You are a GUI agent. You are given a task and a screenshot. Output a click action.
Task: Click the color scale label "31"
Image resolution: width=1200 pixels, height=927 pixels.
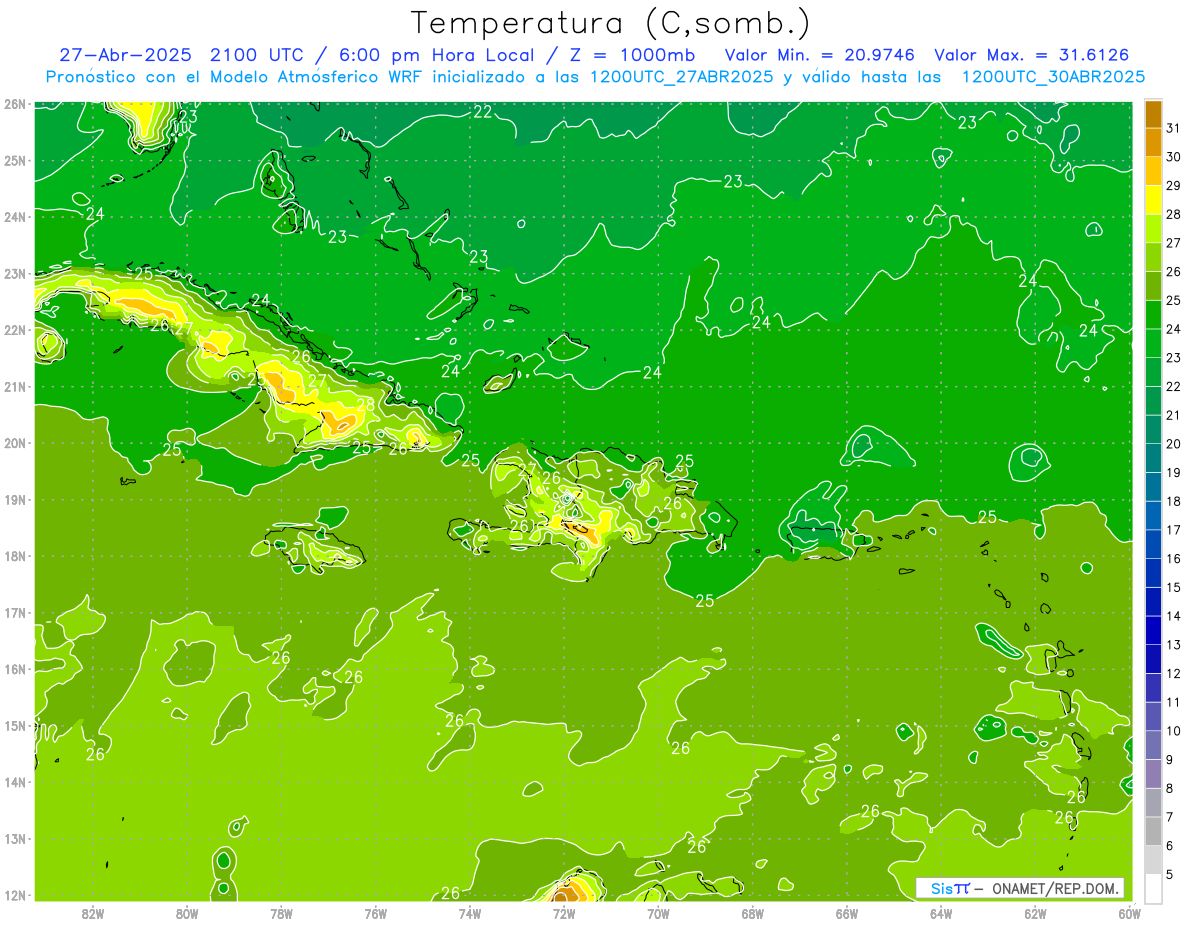(x=1174, y=128)
